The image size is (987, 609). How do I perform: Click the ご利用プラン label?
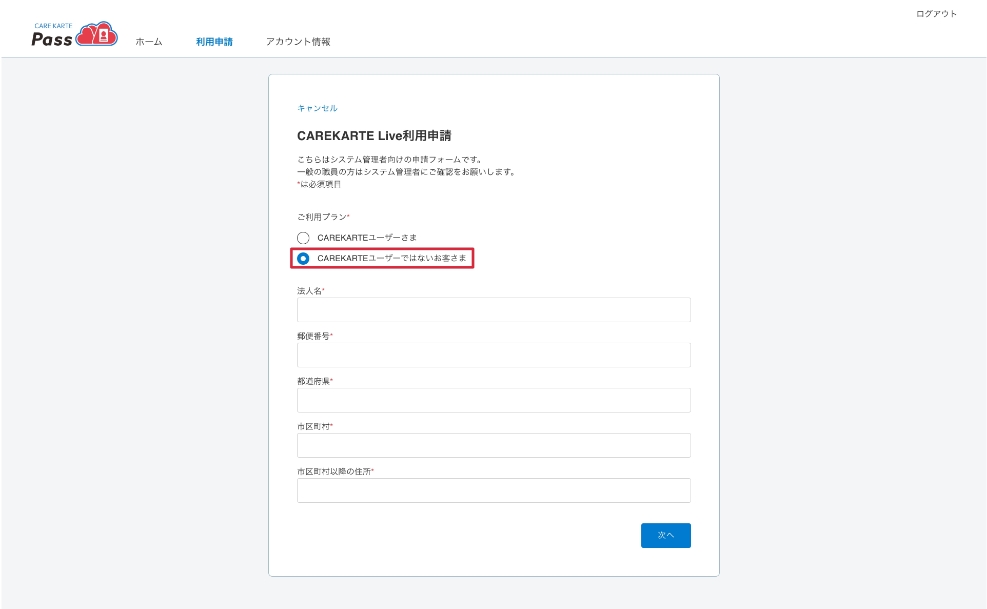(323, 217)
